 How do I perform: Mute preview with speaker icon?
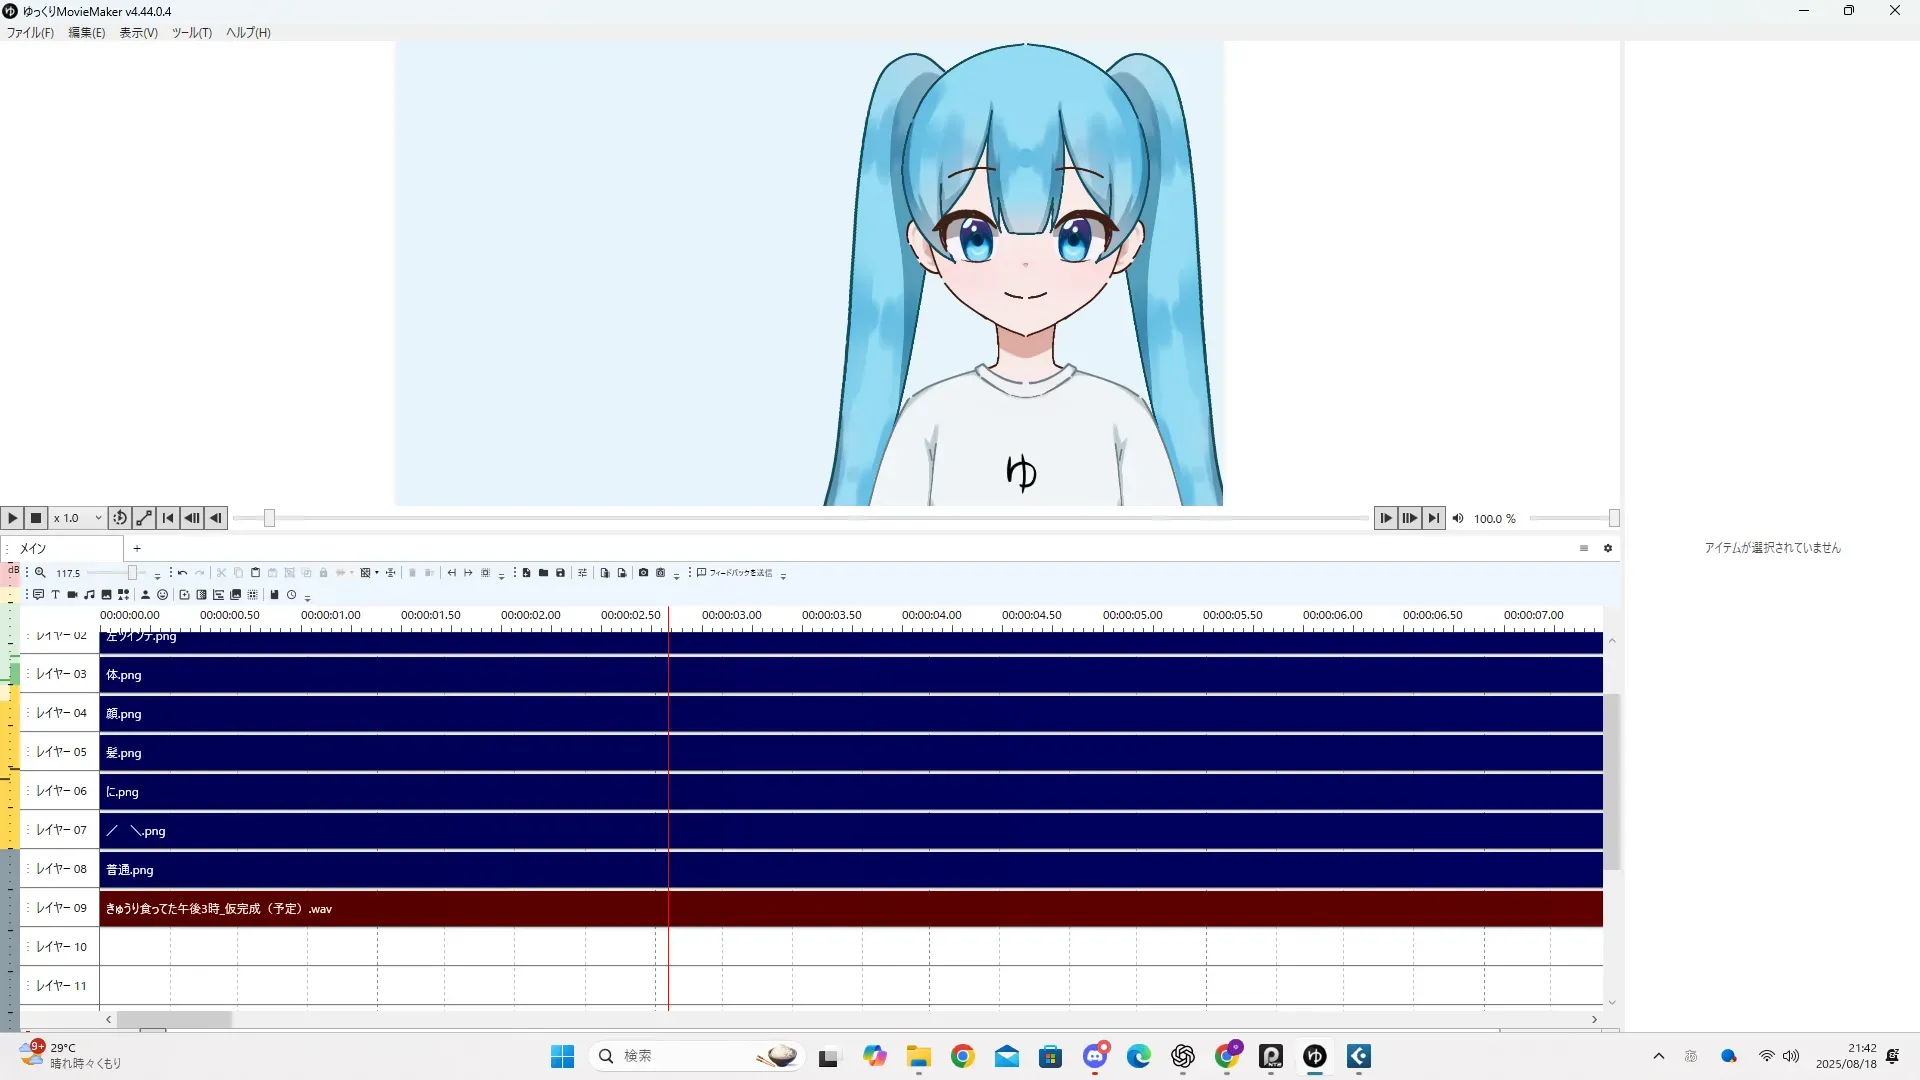coord(1458,518)
